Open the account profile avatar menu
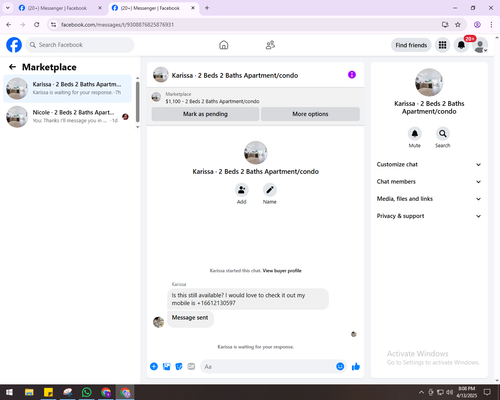Viewport: 500px width, 400px height. tap(480, 46)
